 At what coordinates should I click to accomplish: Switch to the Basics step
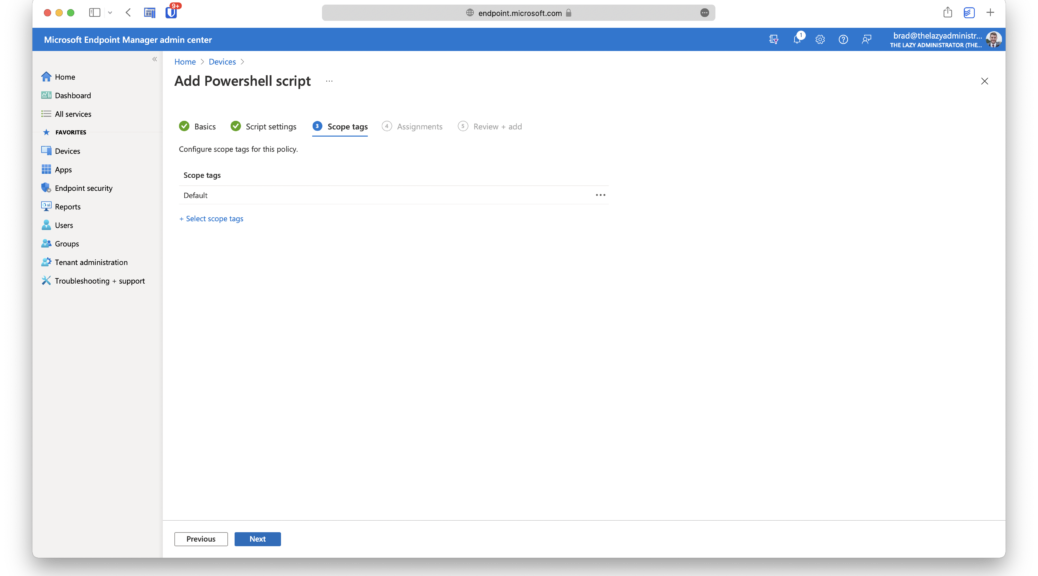197,126
